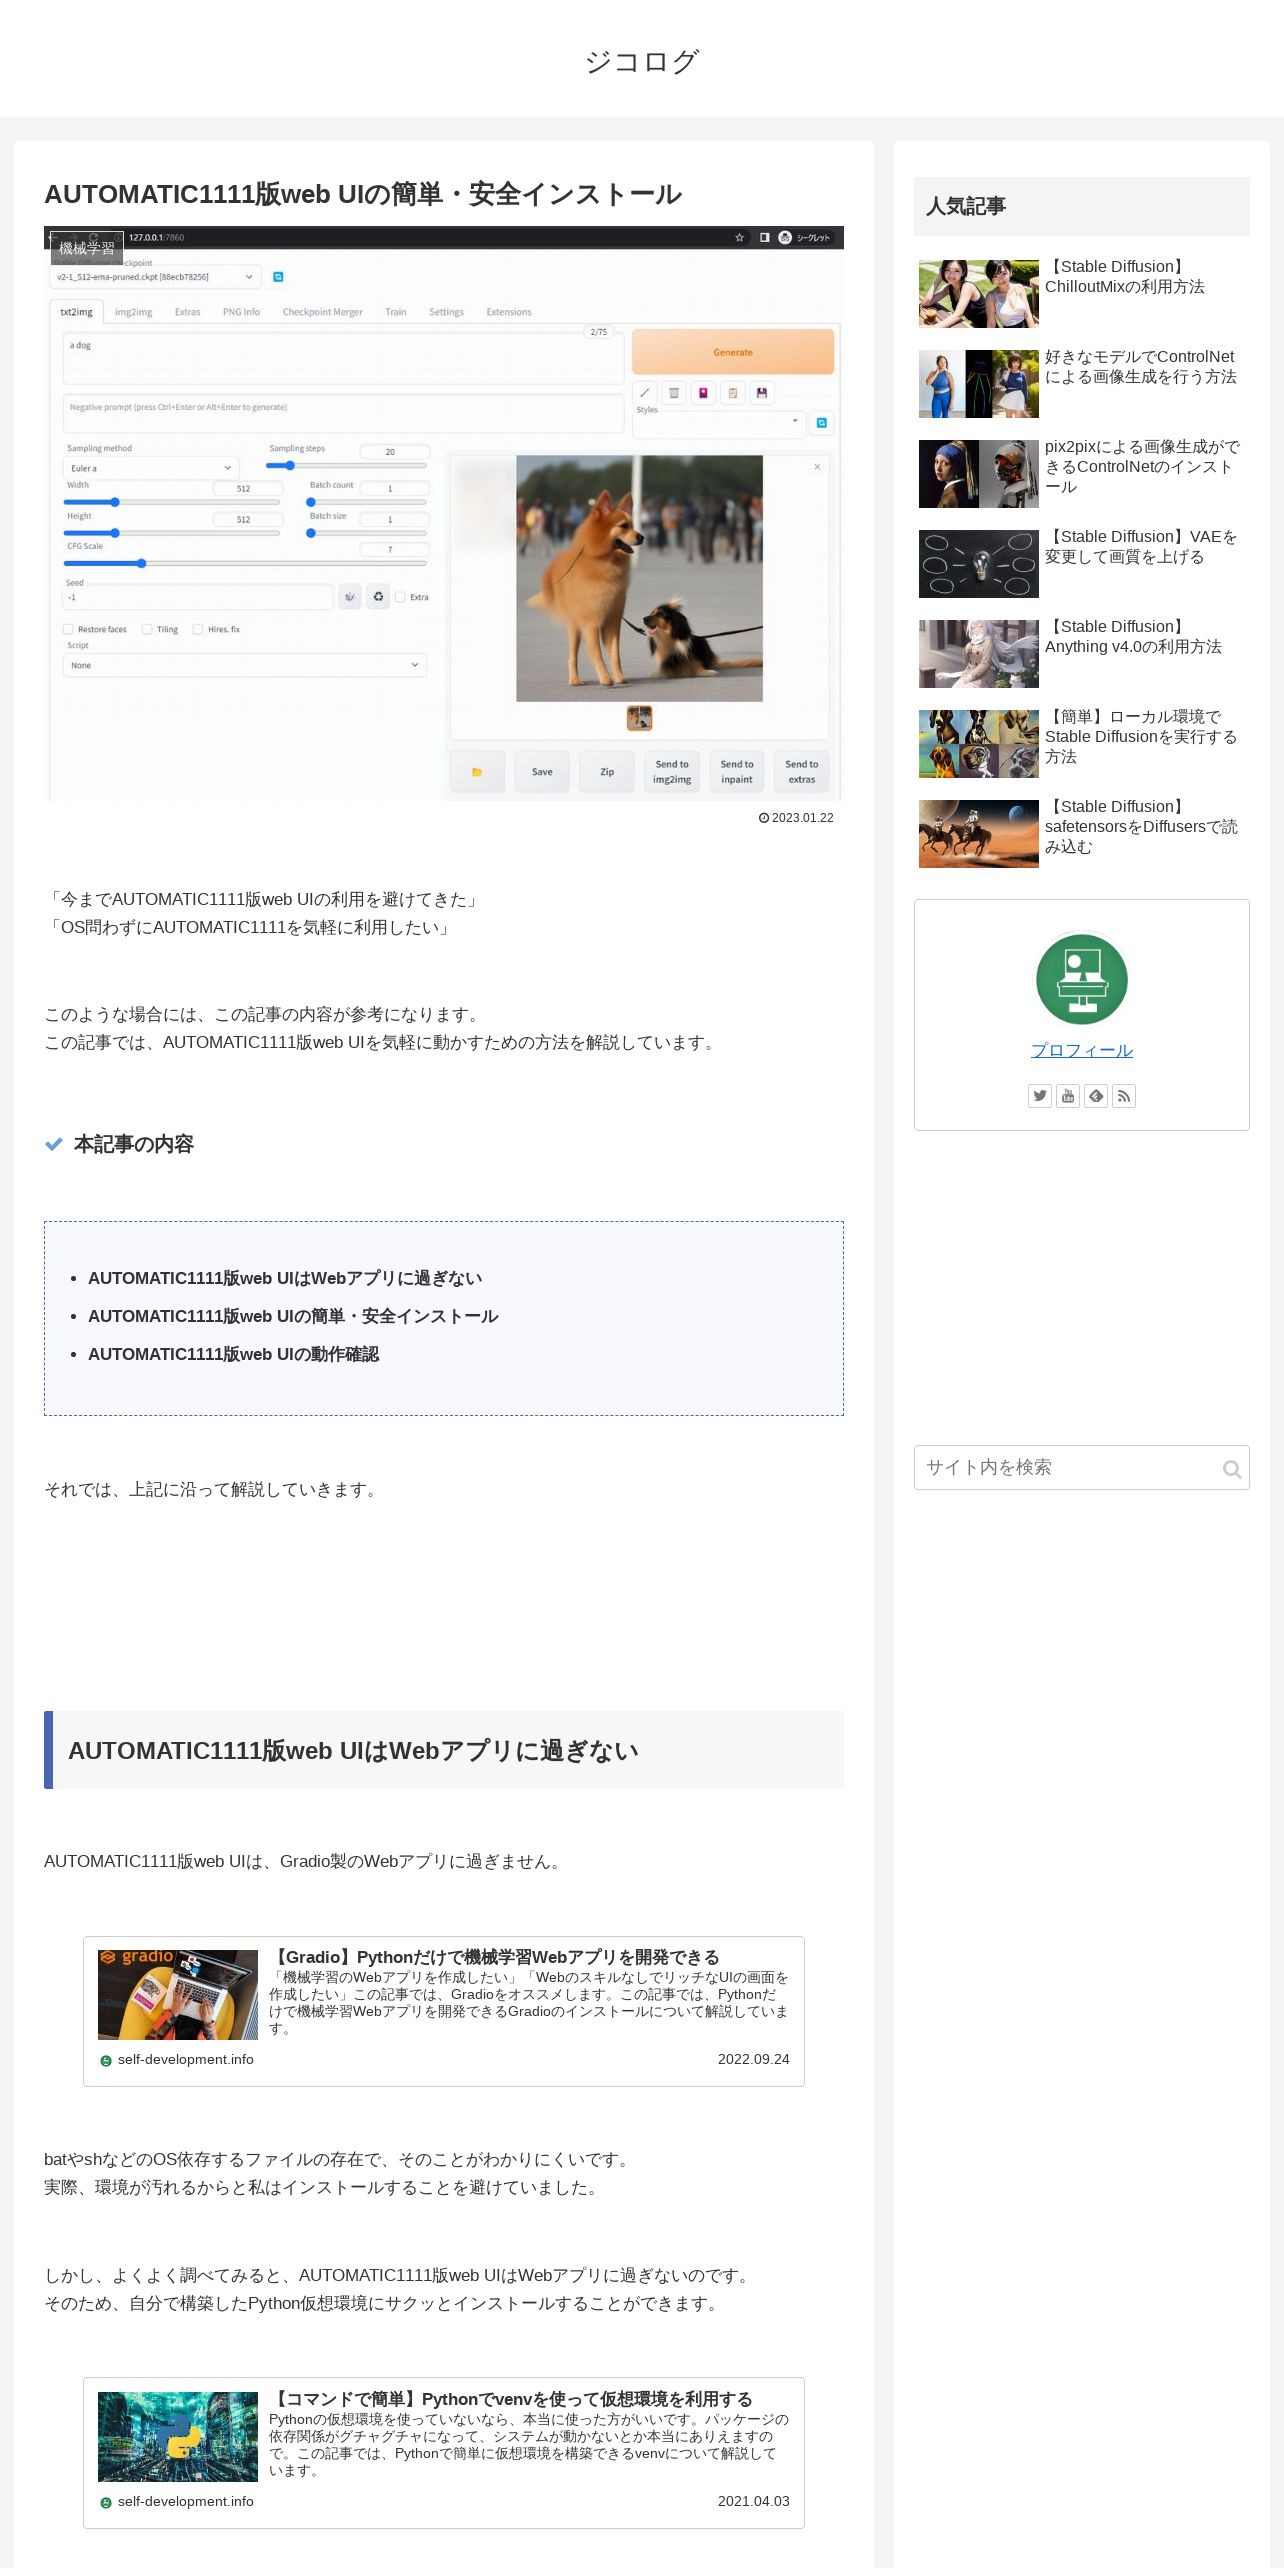Image resolution: width=1284 pixels, height=2568 pixels.
Task: Click the Girl with Pearl Earring pix2pix thumbnail
Action: [x=979, y=474]
